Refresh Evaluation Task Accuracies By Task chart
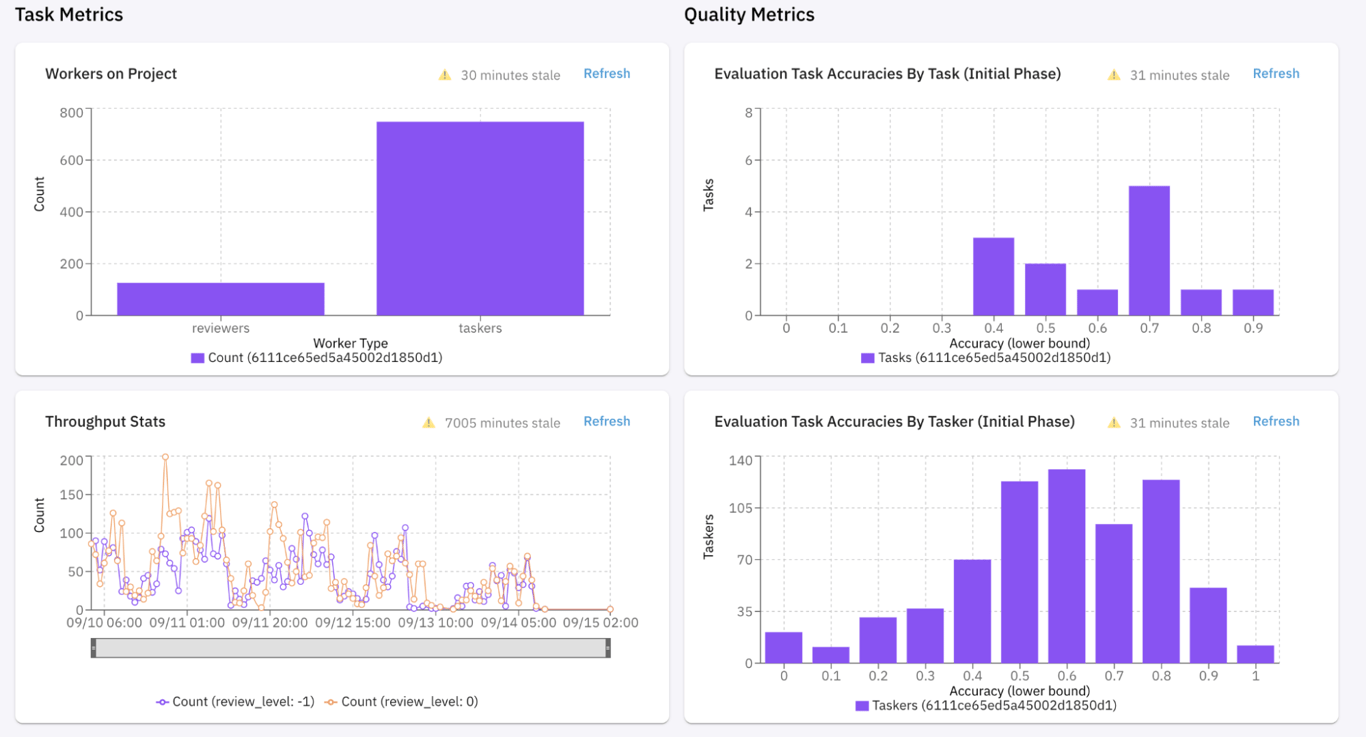This screenshot has height=737, width=1366. click(1275, 74)
